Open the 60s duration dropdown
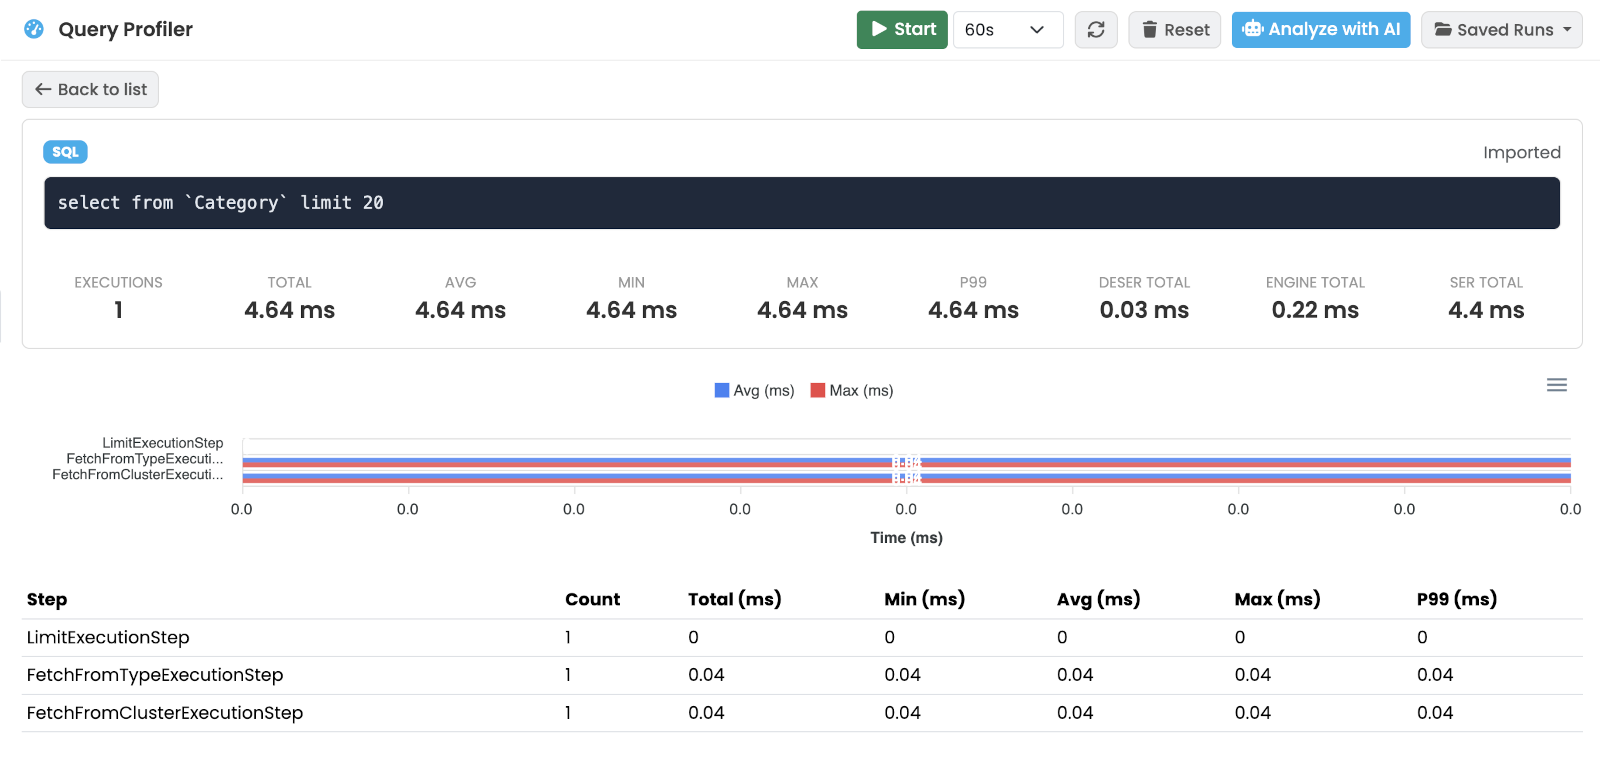 1008,30
